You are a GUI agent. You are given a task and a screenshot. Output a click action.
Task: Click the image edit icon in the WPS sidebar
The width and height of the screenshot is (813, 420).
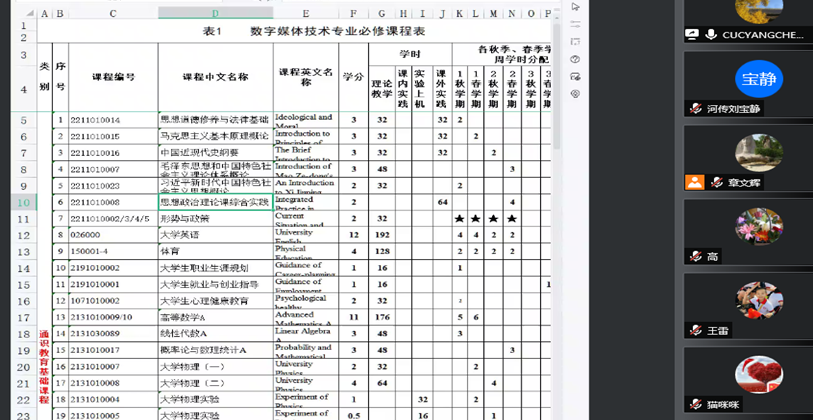[575, 76]
